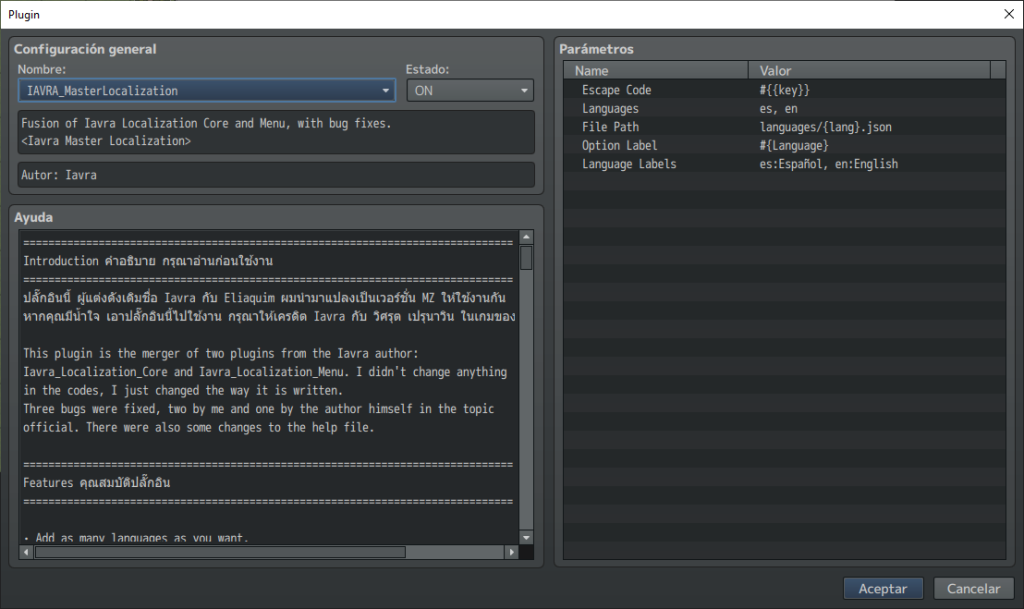Open the Nombre plugin name dropdown
Screen dimensions: 1024x609
(206, 90)
